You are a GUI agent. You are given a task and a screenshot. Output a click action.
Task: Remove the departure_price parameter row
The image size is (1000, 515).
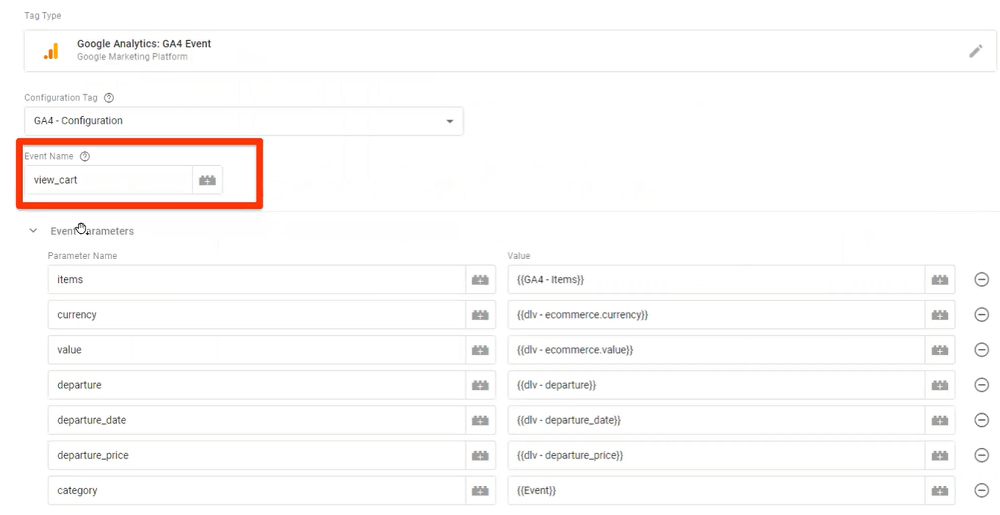[982, 455]
